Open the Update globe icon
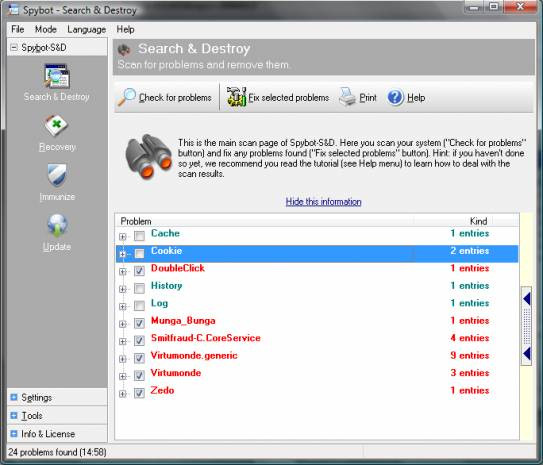This screenshot has width=543, height=465. tap(57, 225)
